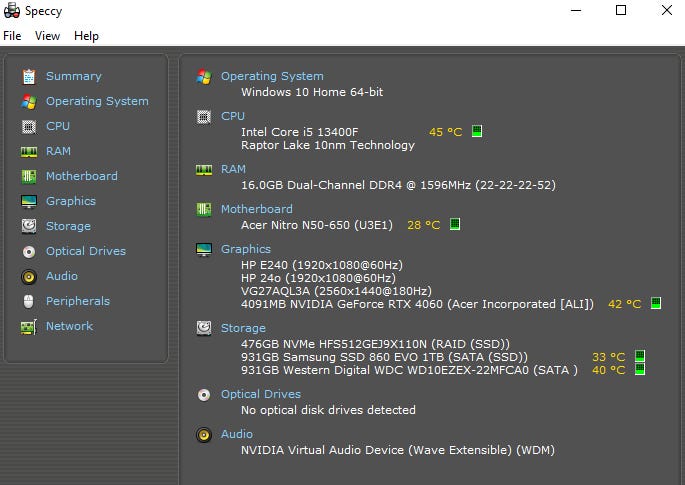Click the Audio speaker icon in sidebar
The image size is (685, 485).
[28, 276]
